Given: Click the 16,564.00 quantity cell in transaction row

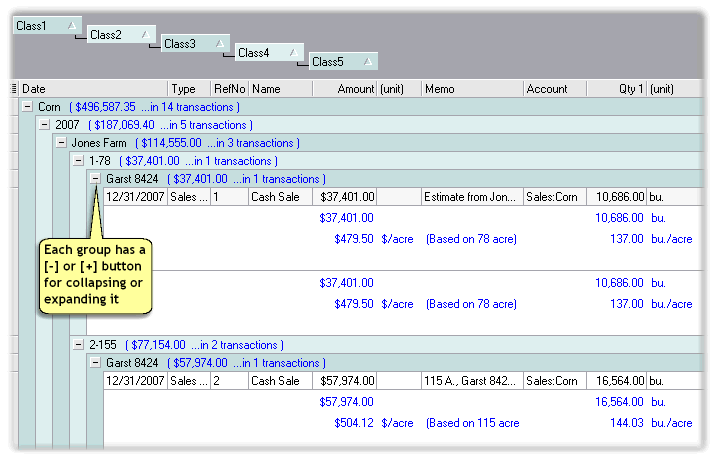Looking at the screenshot, I should point(616,381).
